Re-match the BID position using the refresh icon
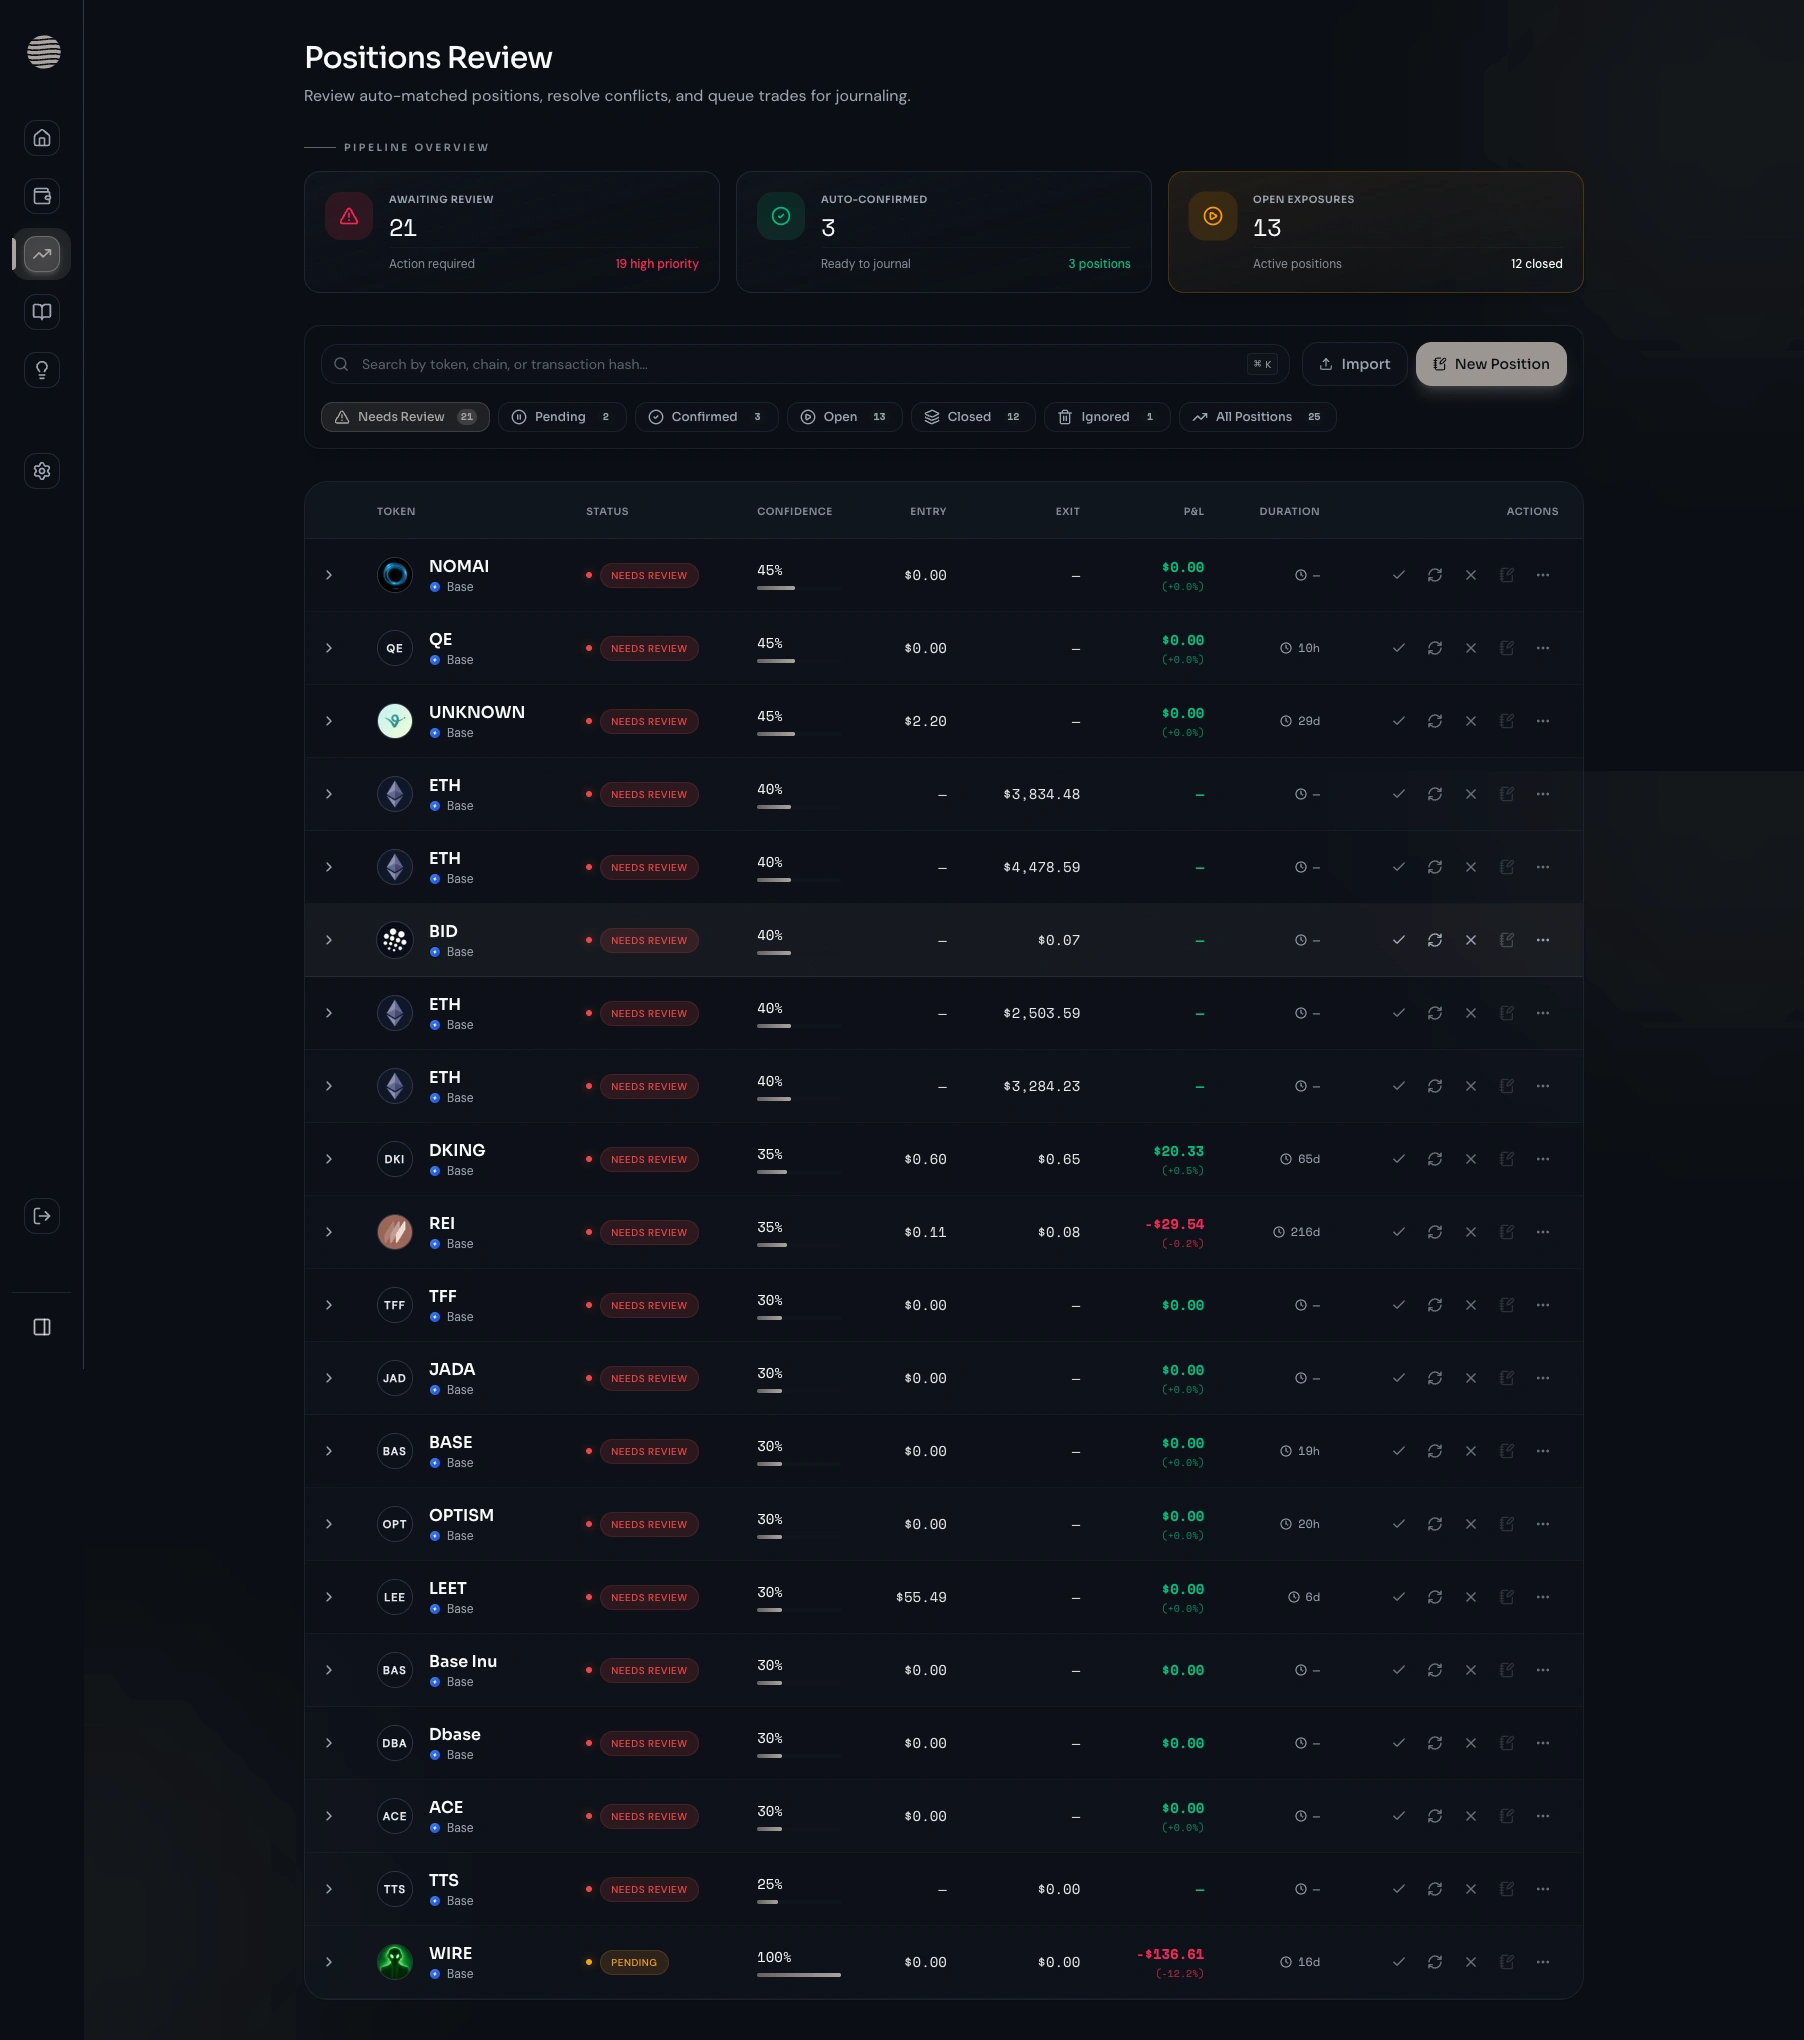Viewport: 1804px width, 2040px height. tap(1435, 940)
